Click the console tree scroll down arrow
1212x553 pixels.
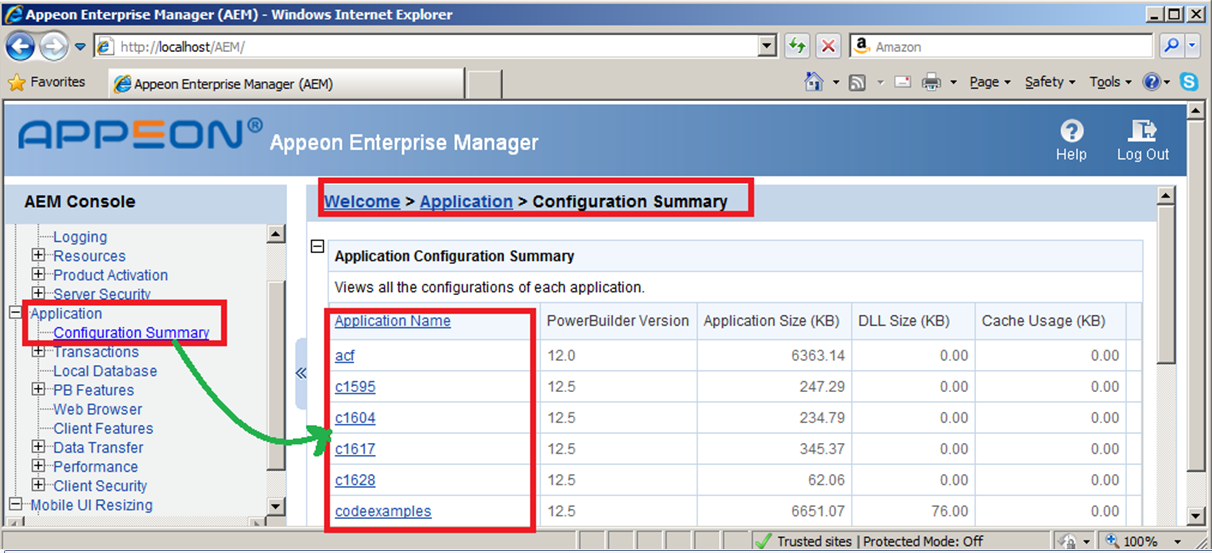coord(276,508)
